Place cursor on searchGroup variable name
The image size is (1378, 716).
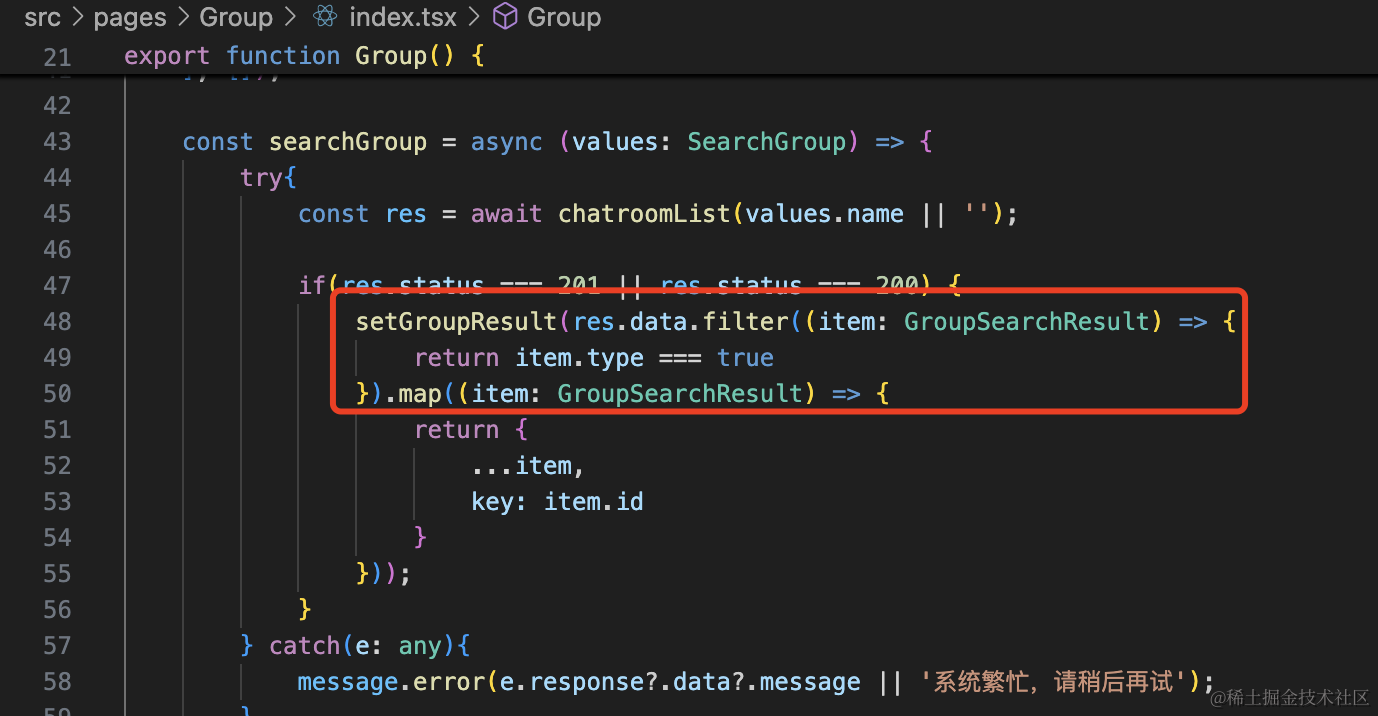point(348,142)
